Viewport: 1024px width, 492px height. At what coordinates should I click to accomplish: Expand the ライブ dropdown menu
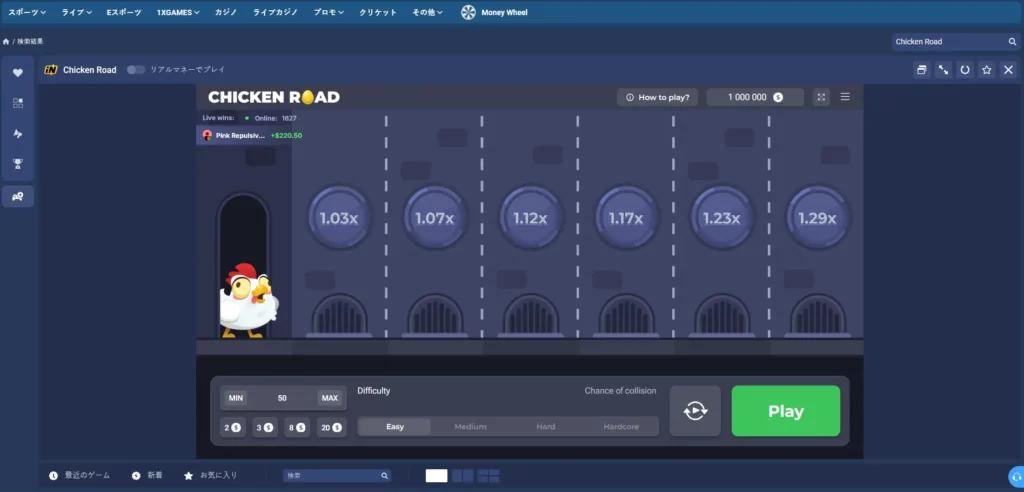(x=77, y=12)
